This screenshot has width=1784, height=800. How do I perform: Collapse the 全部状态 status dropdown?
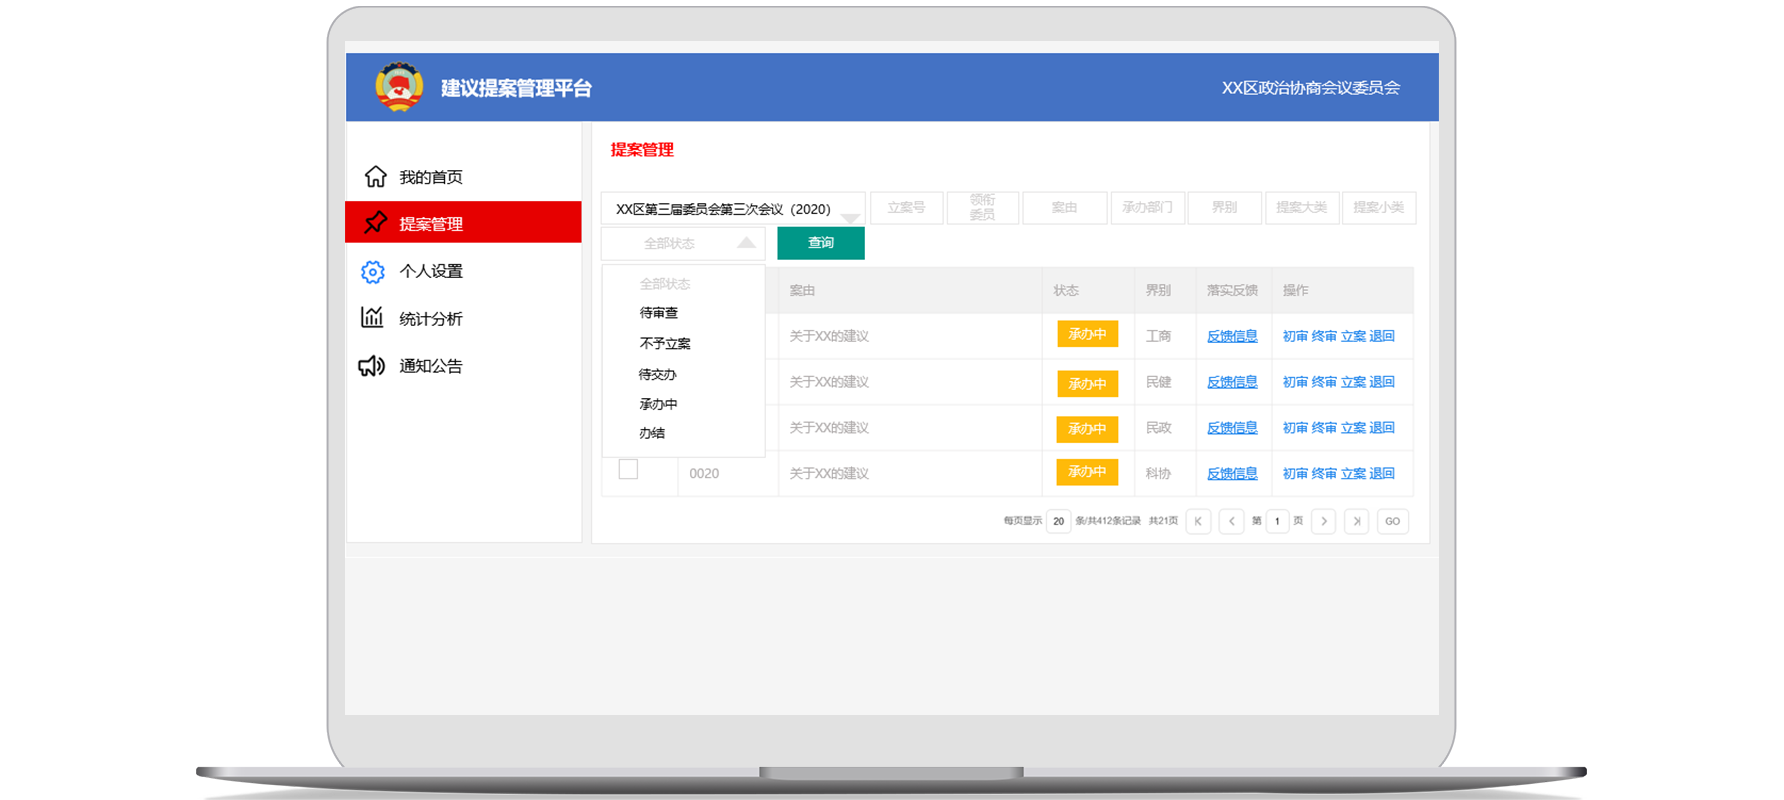683,243
